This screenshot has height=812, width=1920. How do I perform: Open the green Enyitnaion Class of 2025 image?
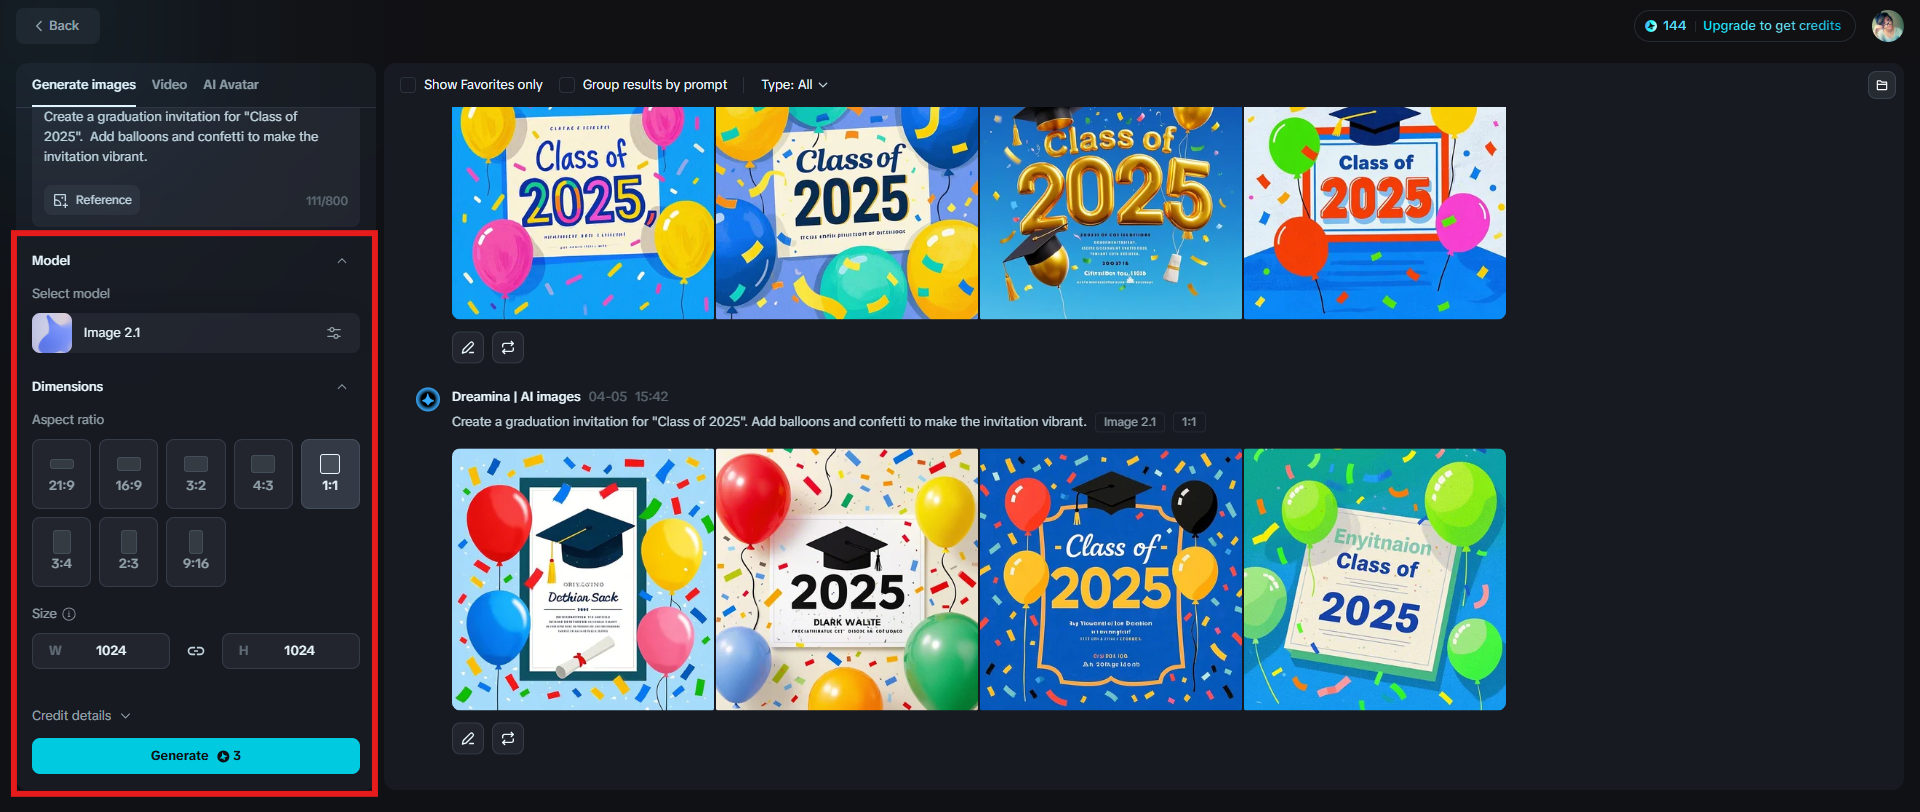click(1375, 580)
